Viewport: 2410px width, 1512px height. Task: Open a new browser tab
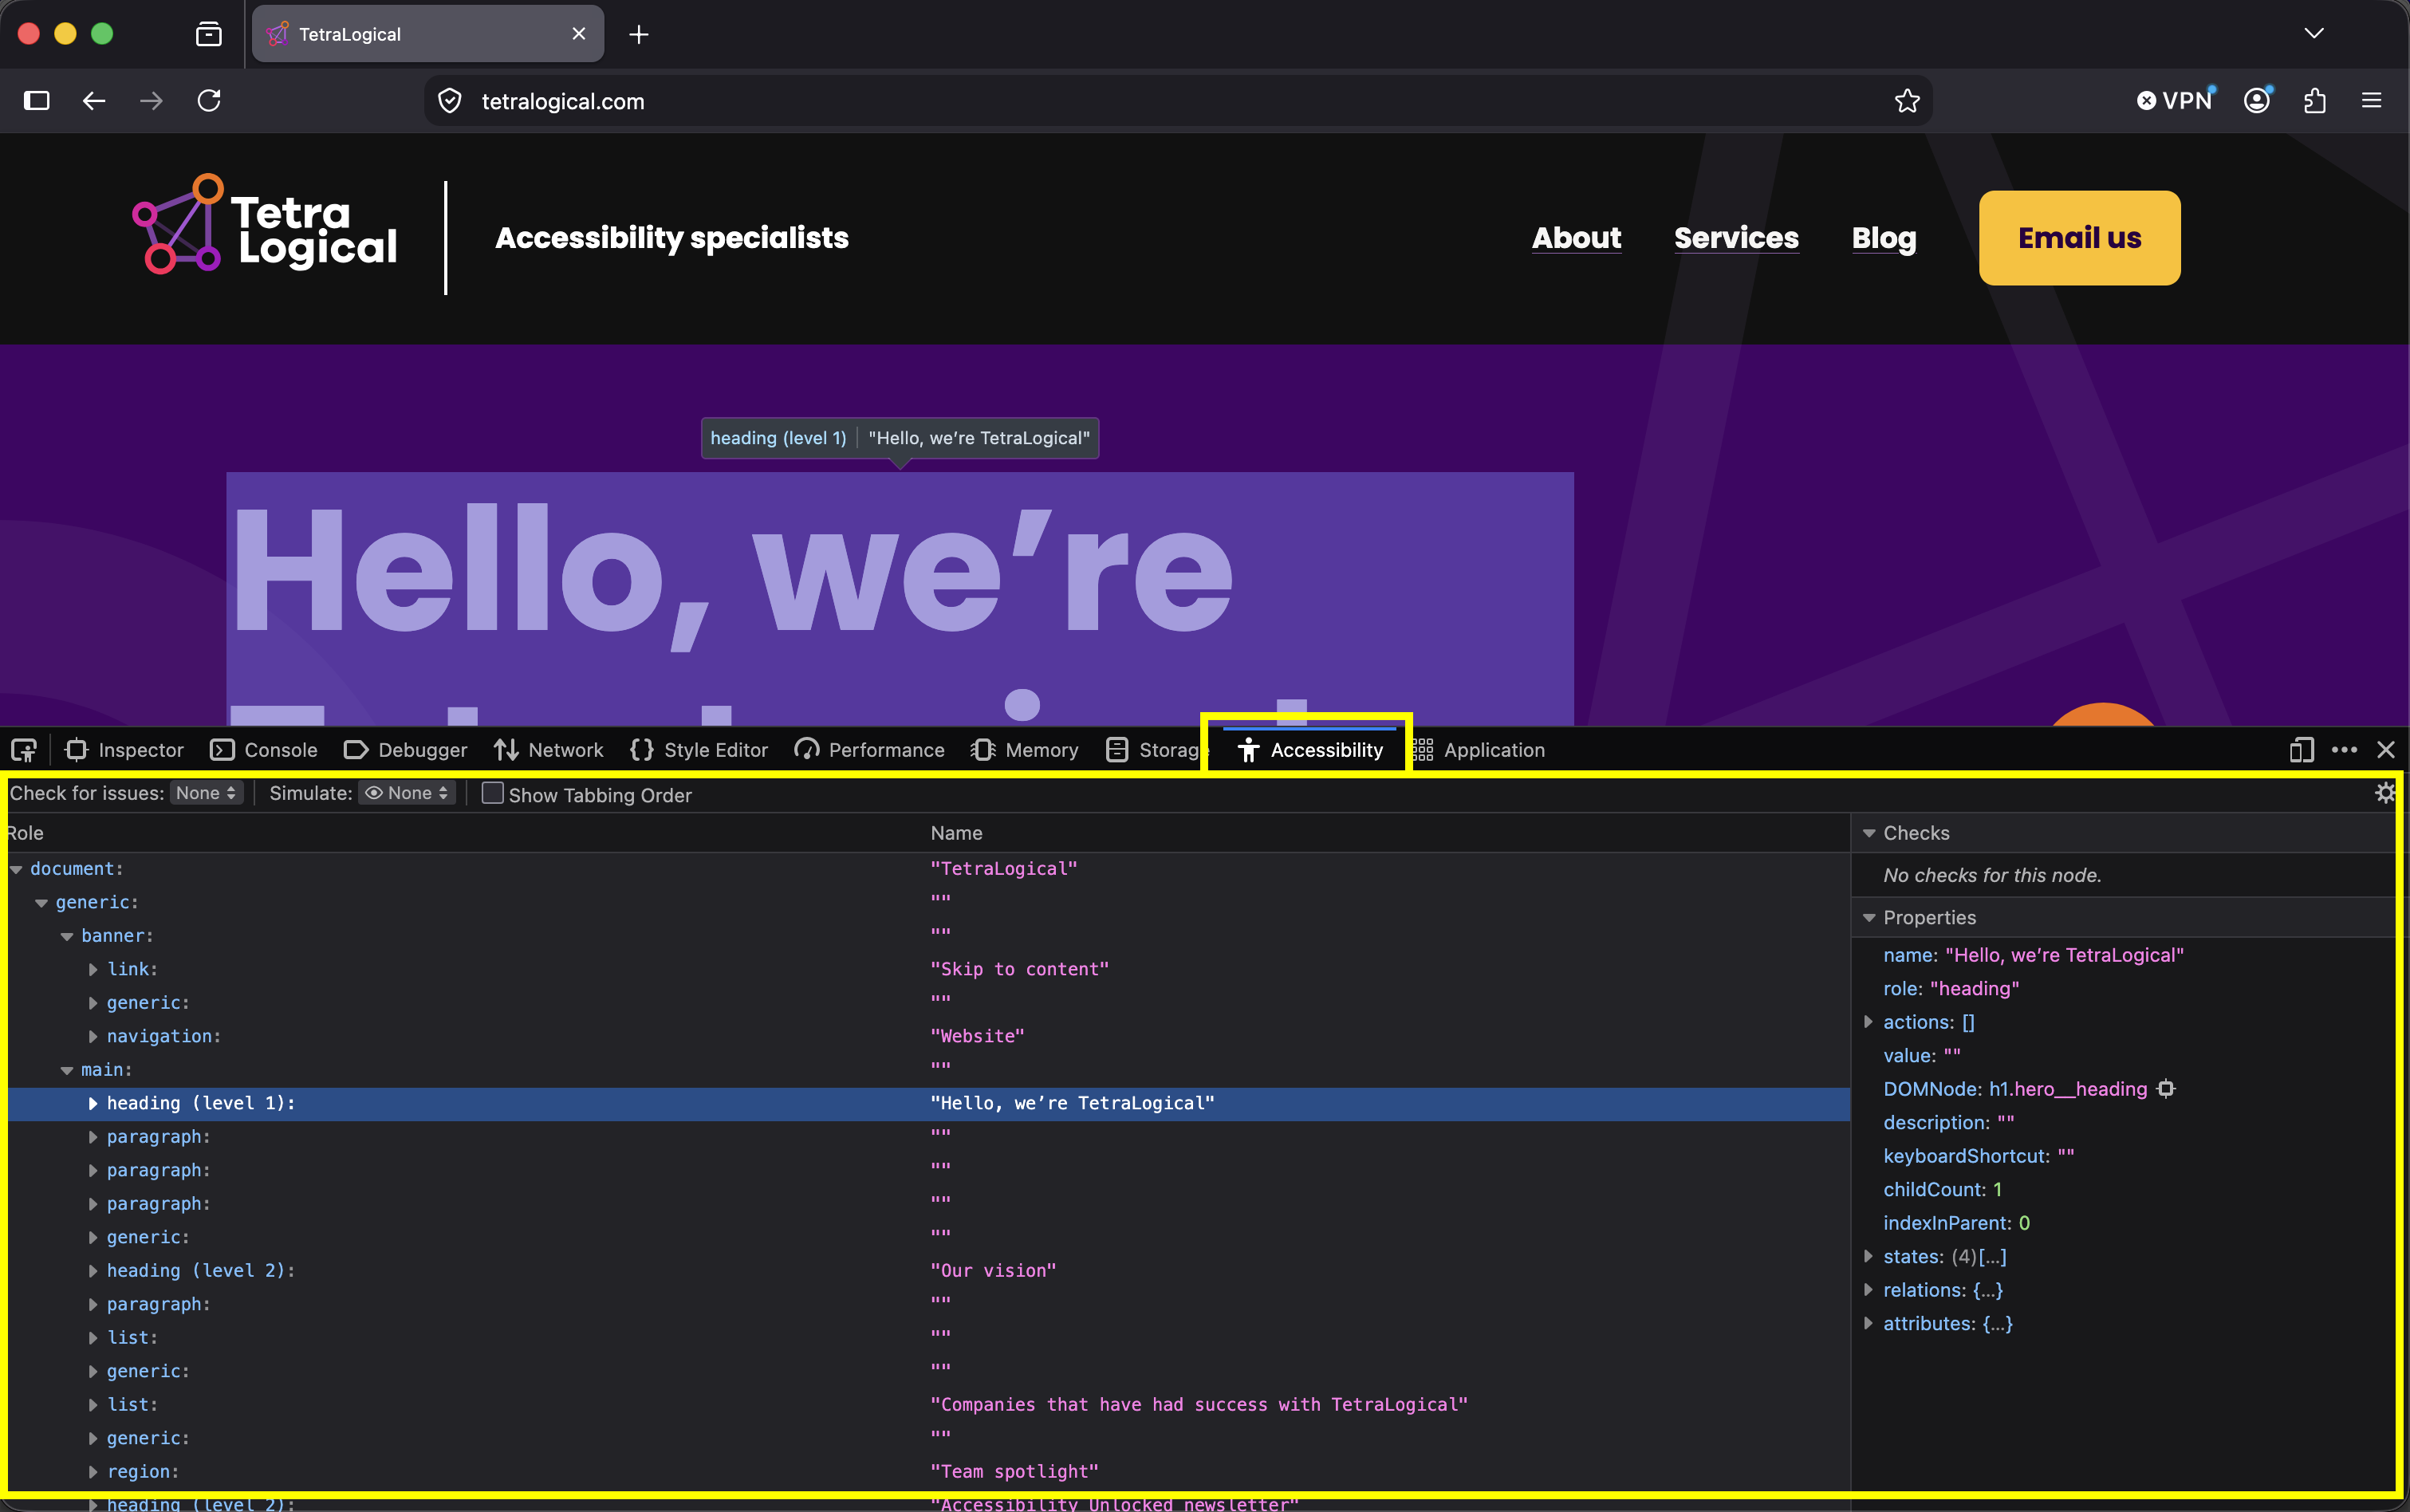pos(639,35)
